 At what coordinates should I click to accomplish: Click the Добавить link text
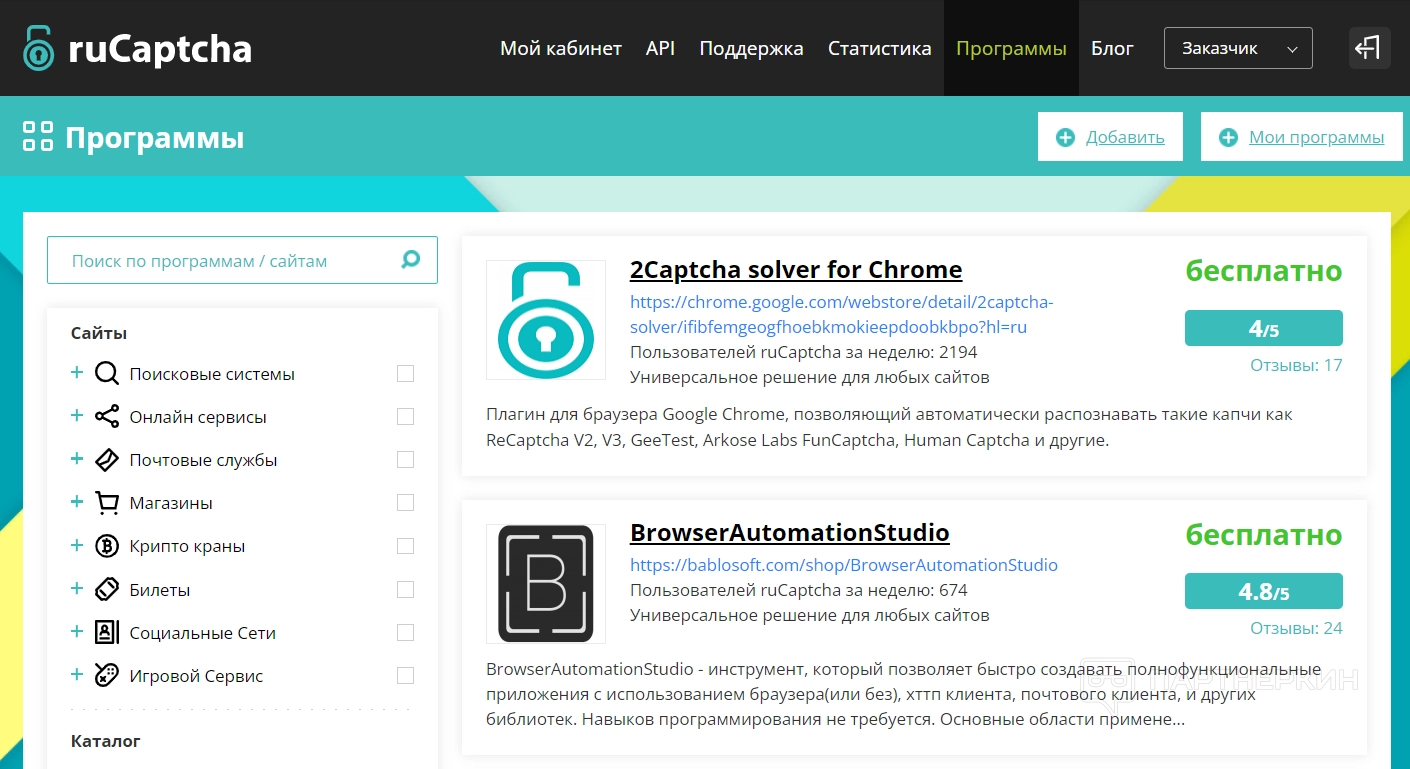(1125, 137)
